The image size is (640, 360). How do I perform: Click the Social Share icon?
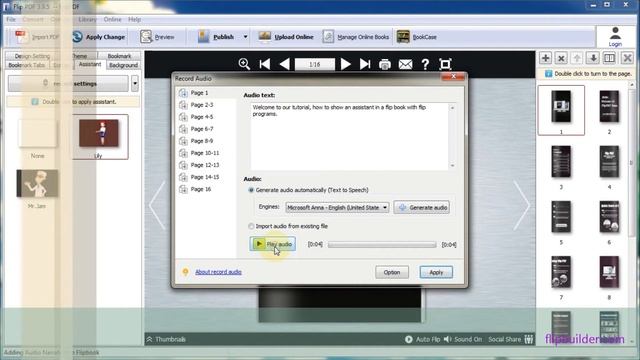529,339
